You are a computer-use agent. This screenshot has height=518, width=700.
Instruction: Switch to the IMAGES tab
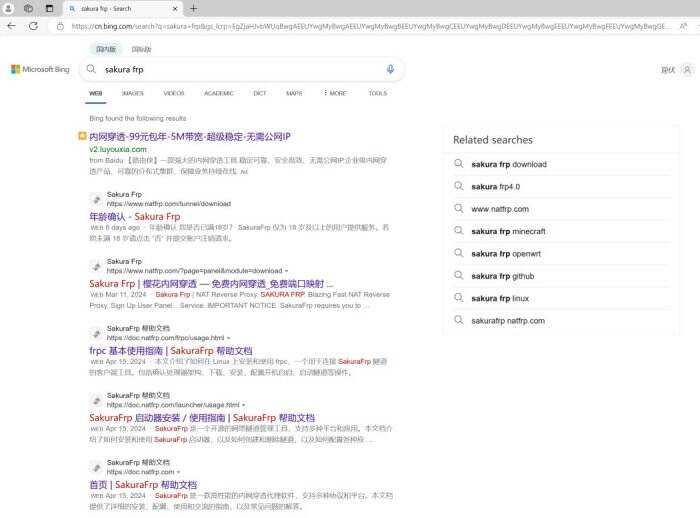pos(133,93)
